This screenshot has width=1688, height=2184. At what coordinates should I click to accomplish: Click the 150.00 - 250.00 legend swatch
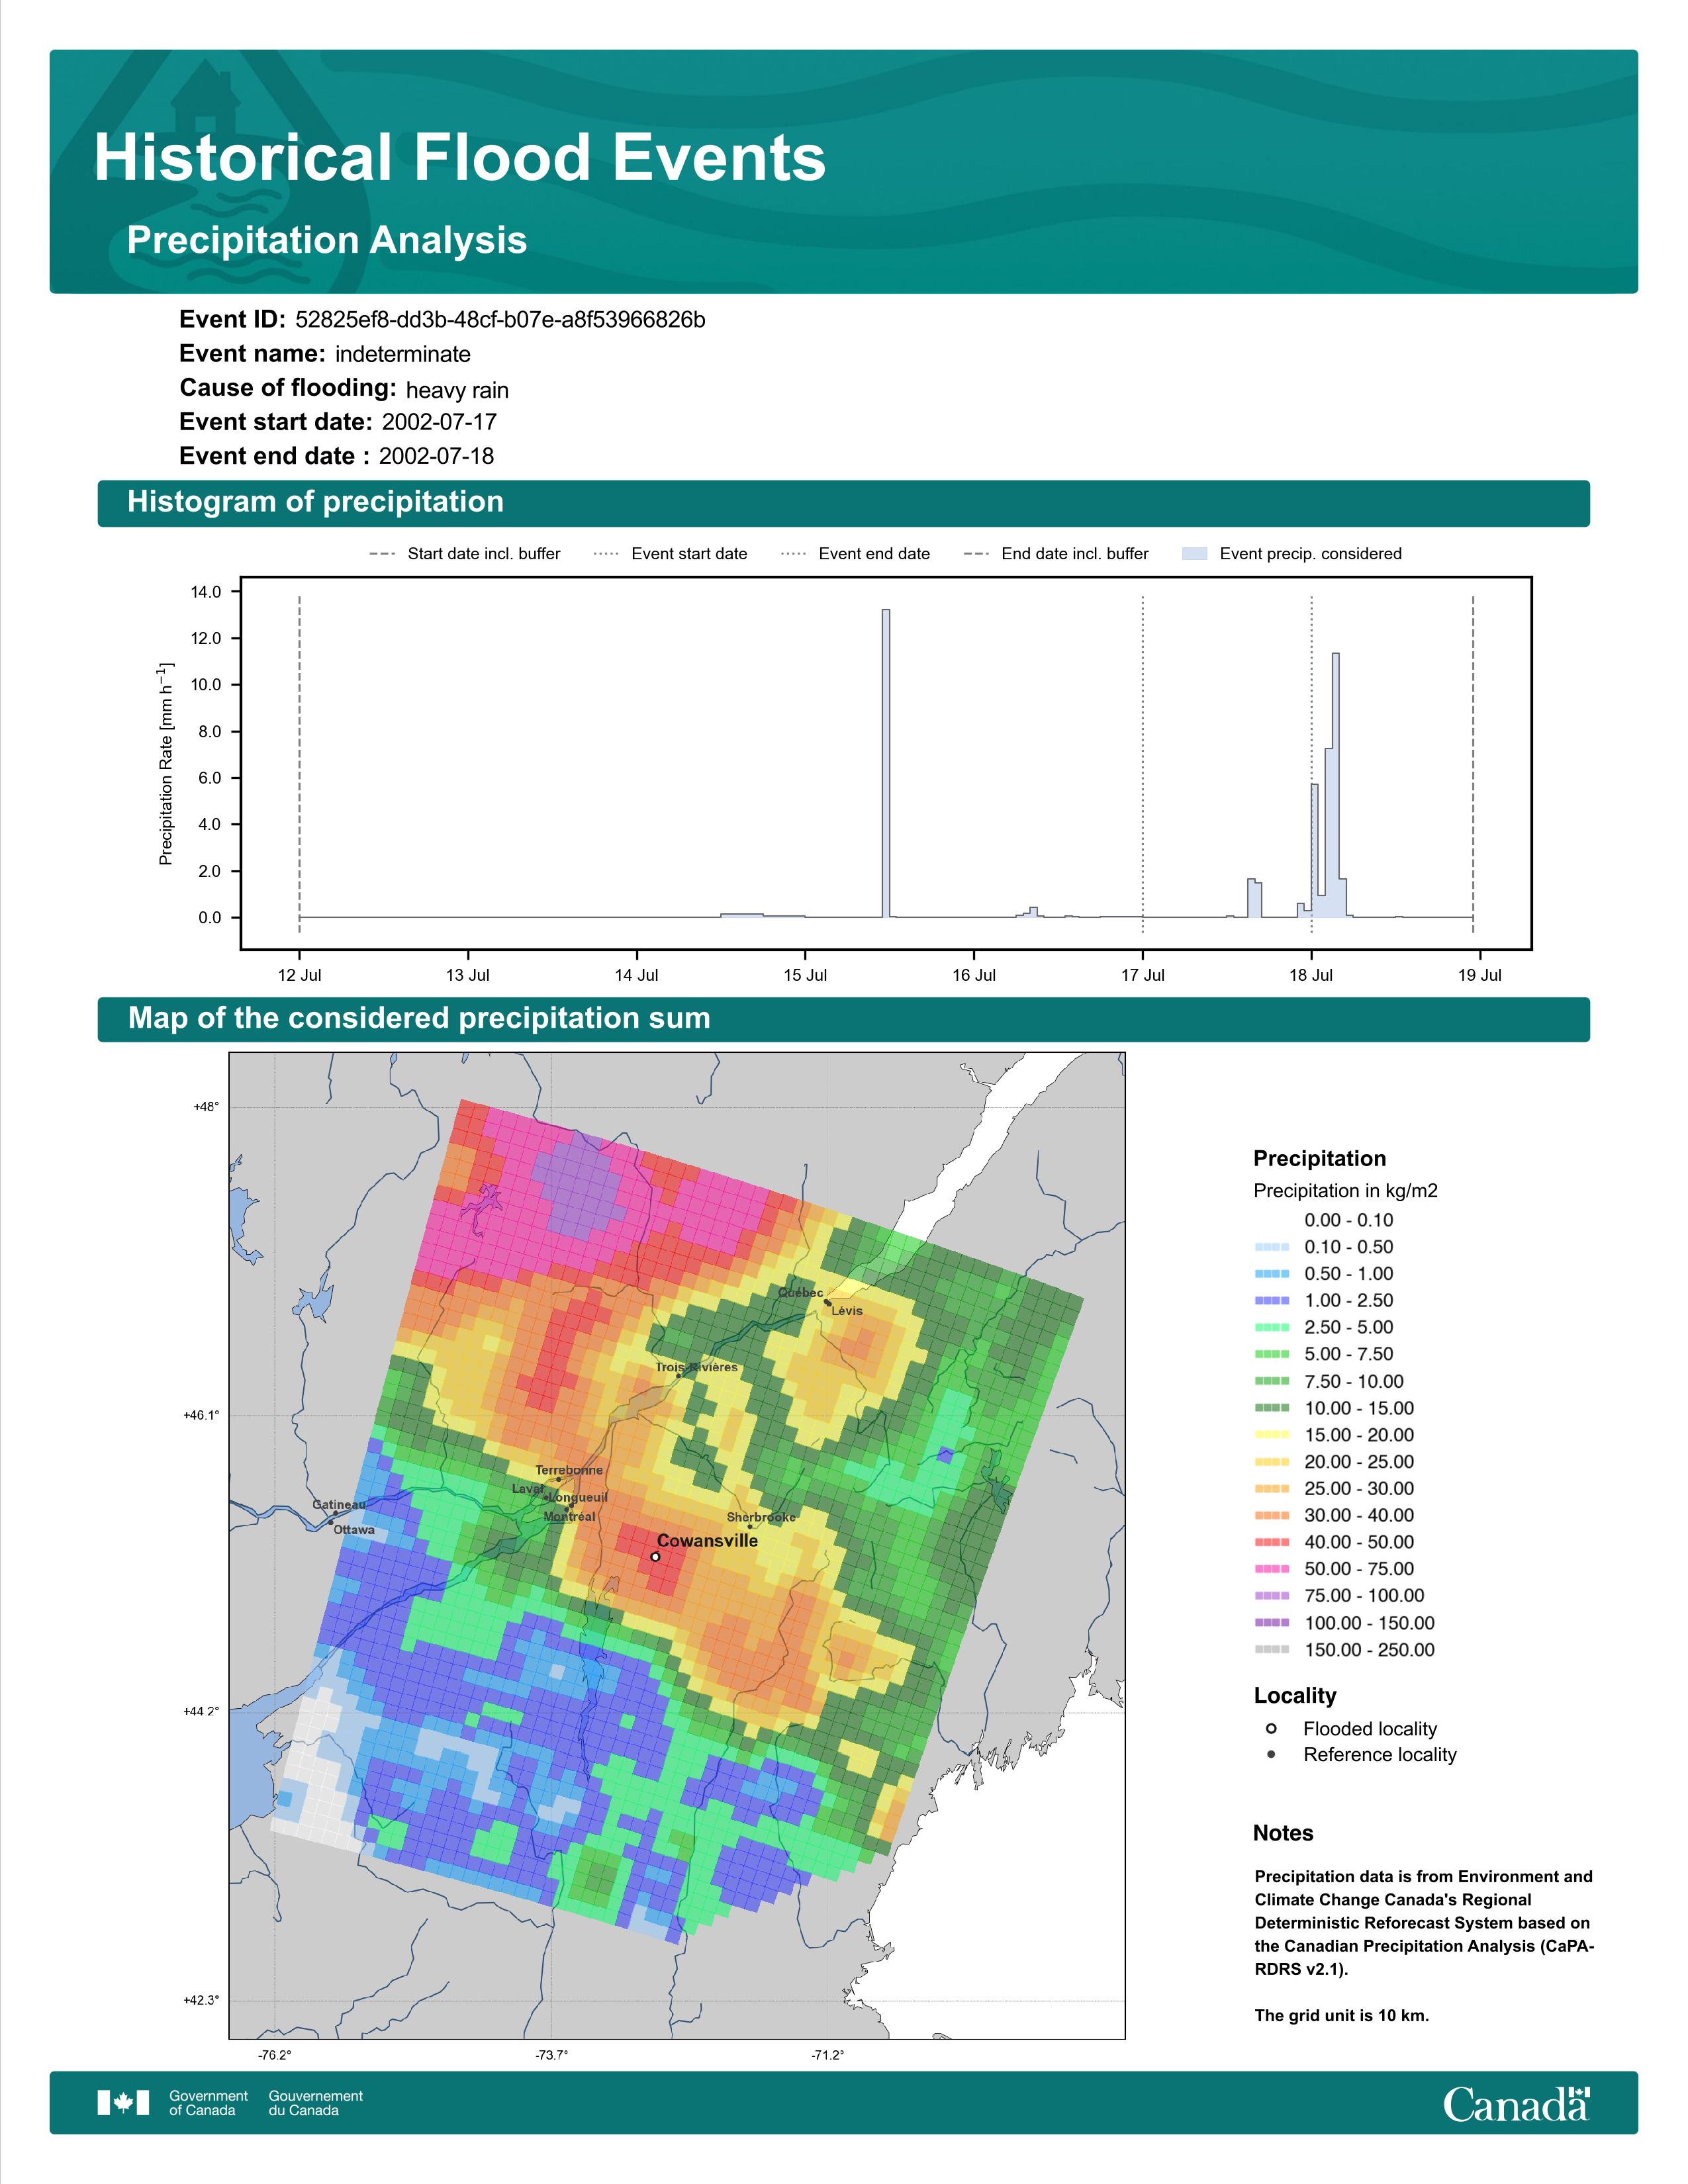coord(1272,1650)
